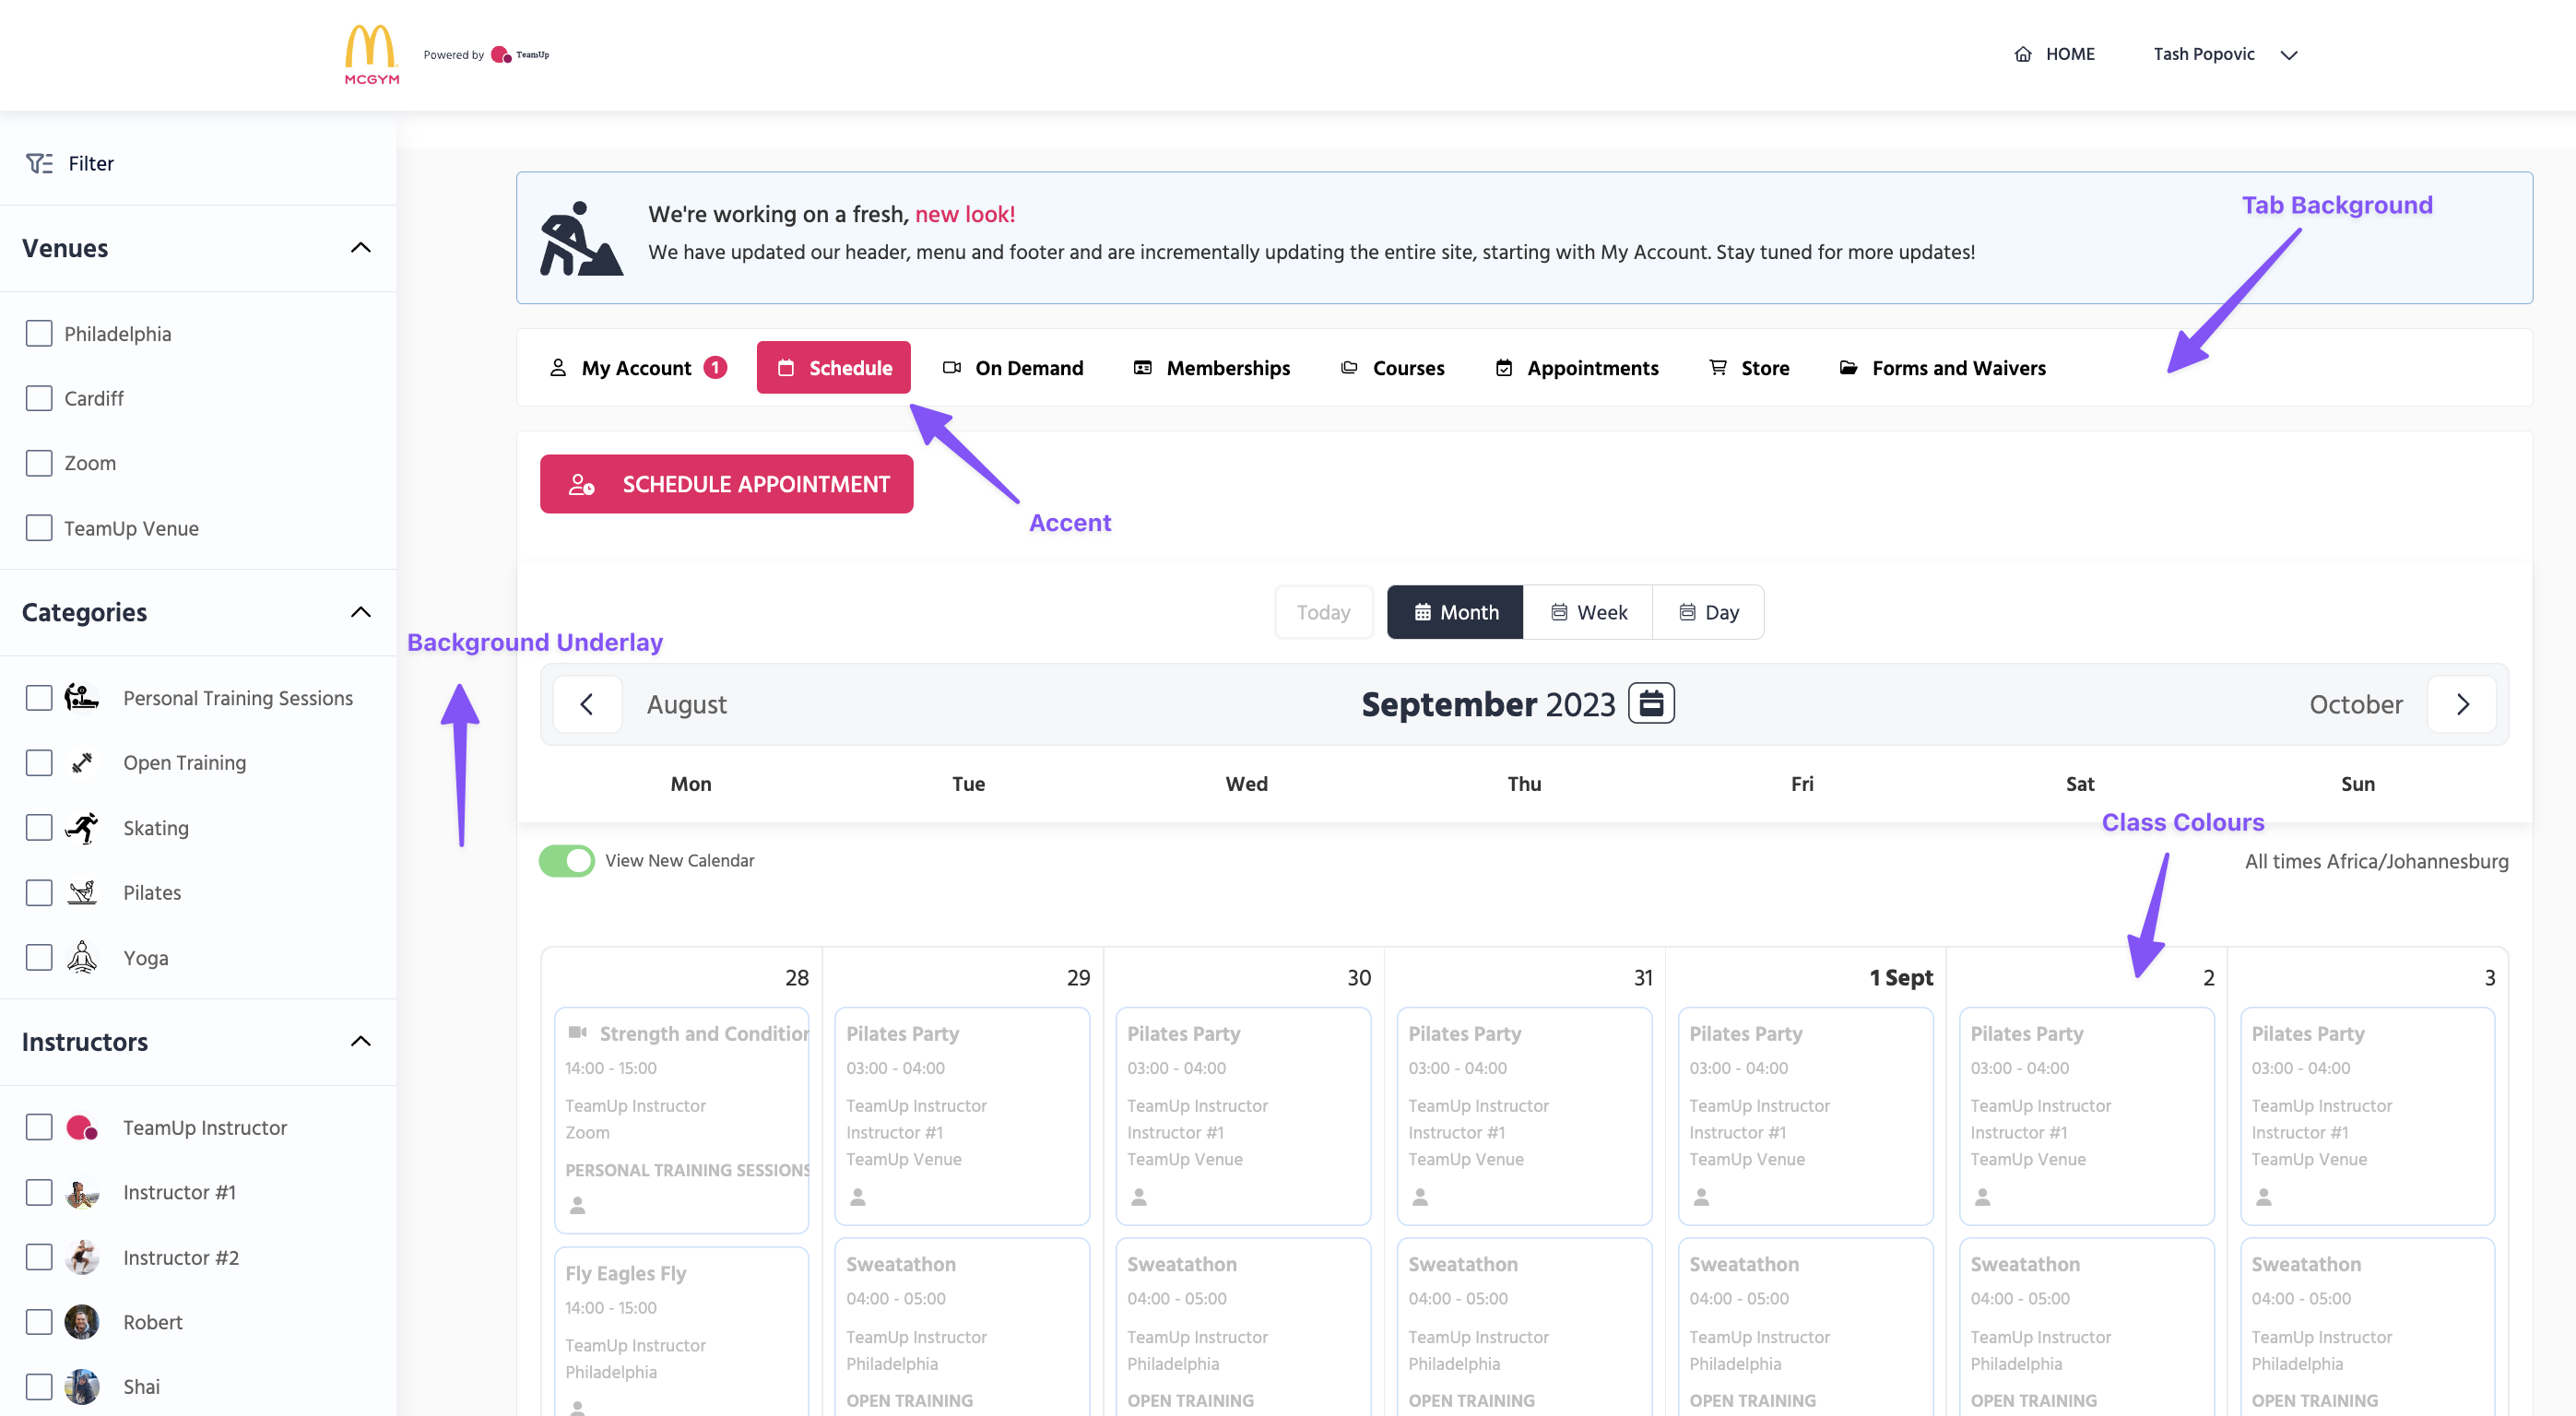
Task: Check the Cardiff venue checkbox
Action: [39, 398]
